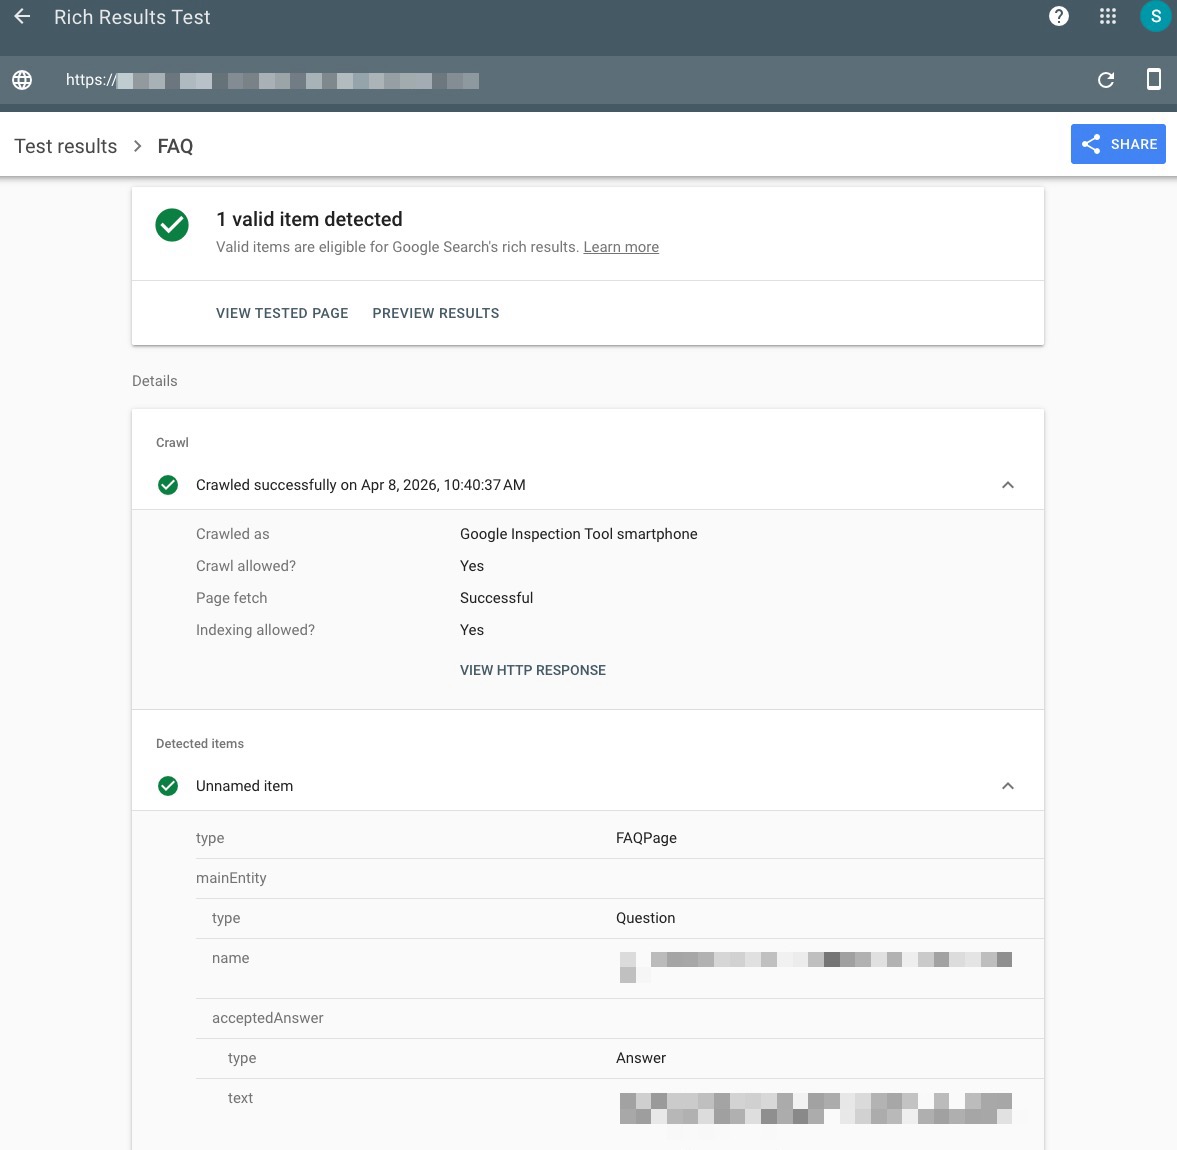1177x1150 pixels.
Task: Click the mainEntity row
Action: tap(620, 878)
